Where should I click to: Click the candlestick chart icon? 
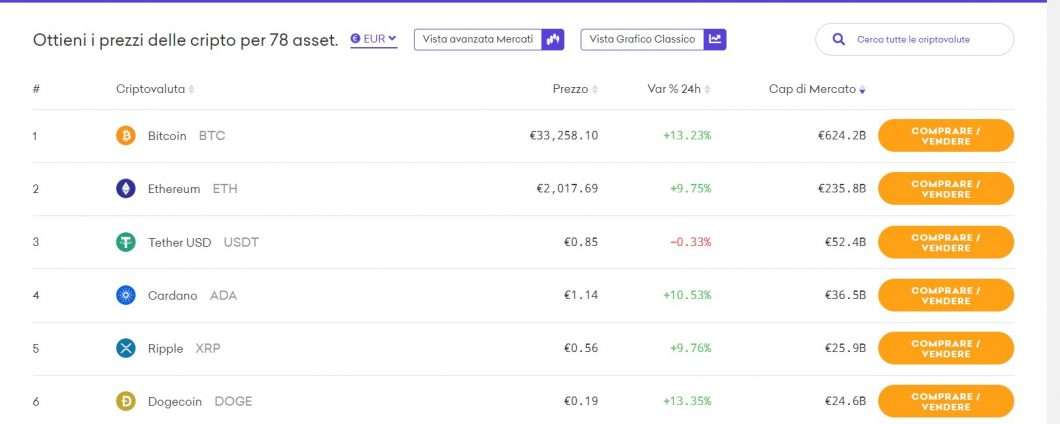[554, 39]
